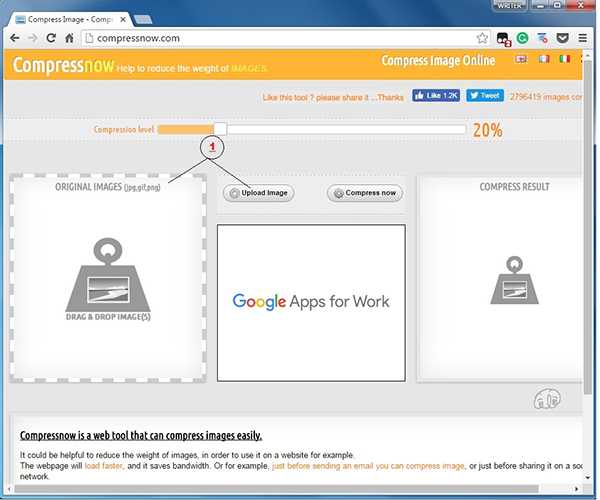
Task: Click heading 'Compressnow is a web tool'
Action: point(141,435)
